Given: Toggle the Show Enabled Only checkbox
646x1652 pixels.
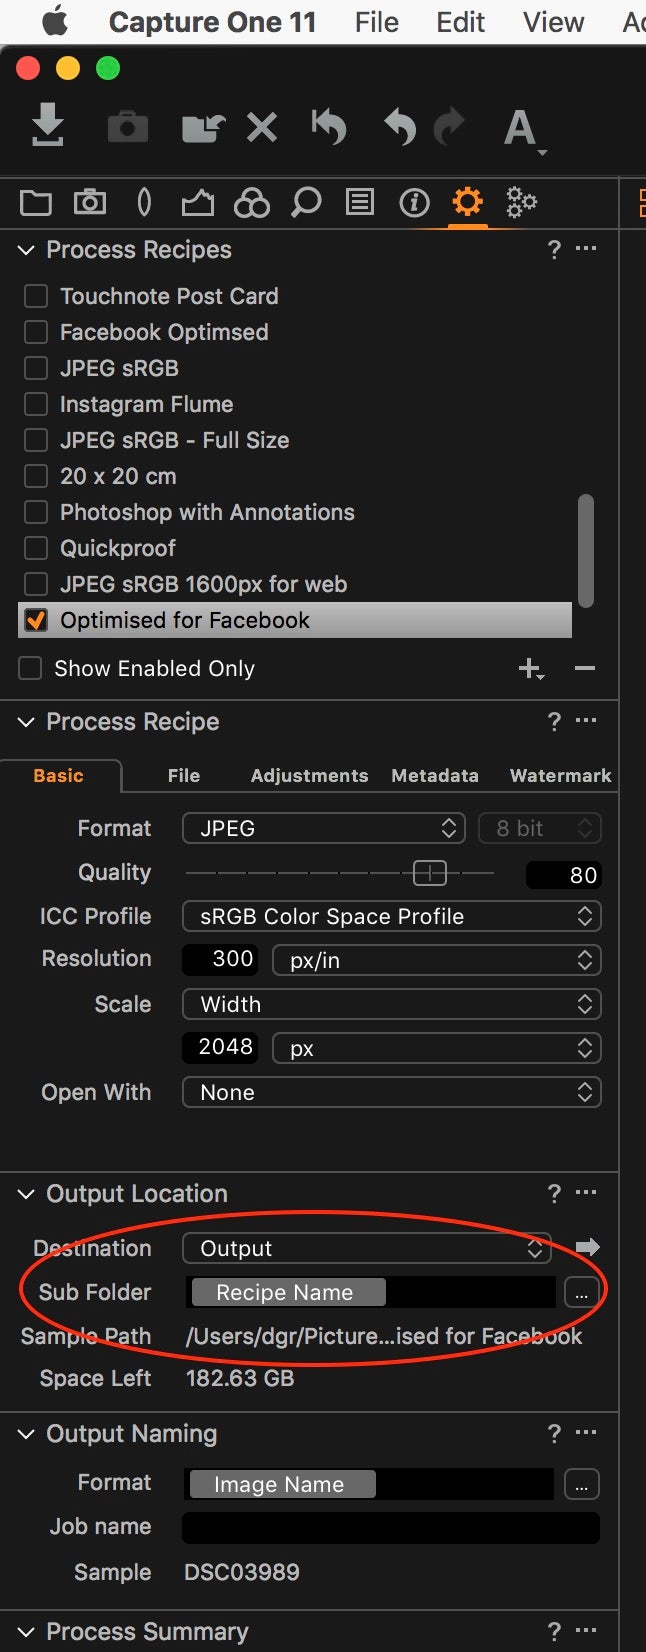Looking at the screenshot, I should [31, 668].
